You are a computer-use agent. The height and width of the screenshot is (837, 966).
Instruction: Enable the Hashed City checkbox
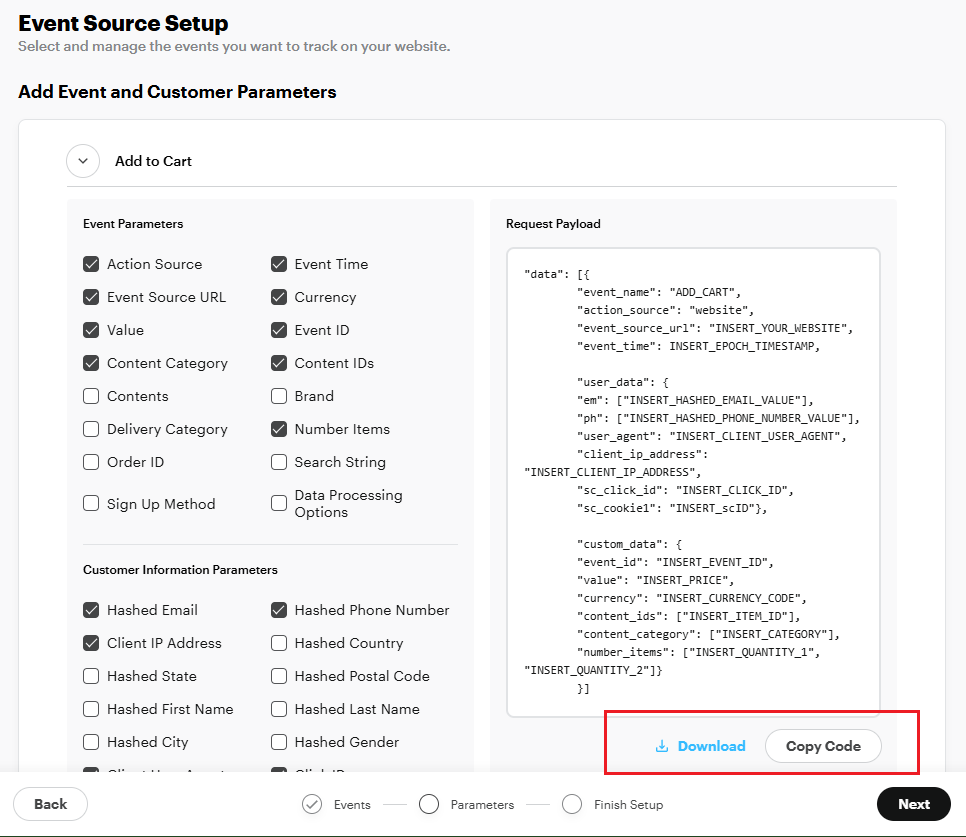(x=91, y=742)
